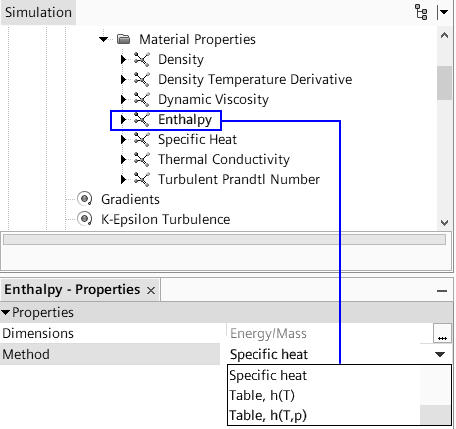Select the Density tree label
This screenshot has height=429, width=456.
(181, 59)
